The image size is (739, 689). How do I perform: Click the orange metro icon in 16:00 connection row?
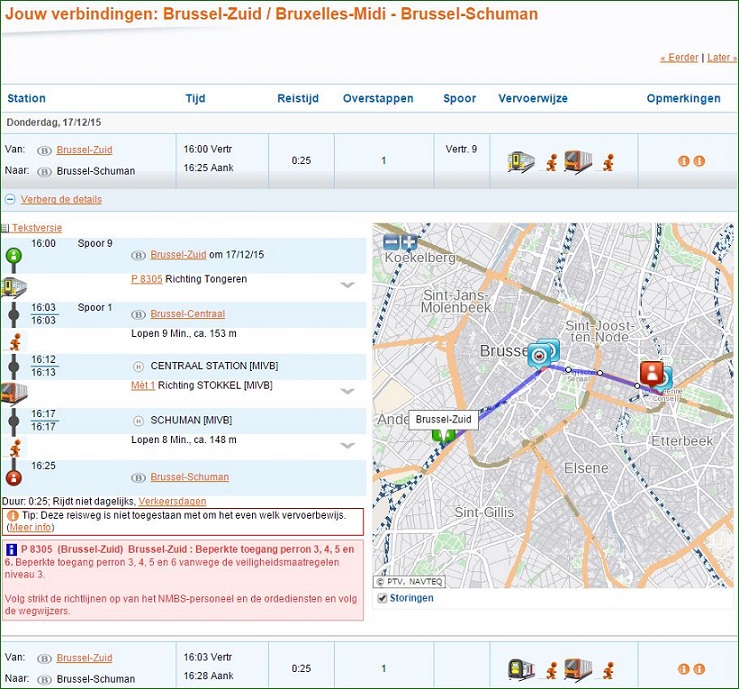[x=577, y=161]
